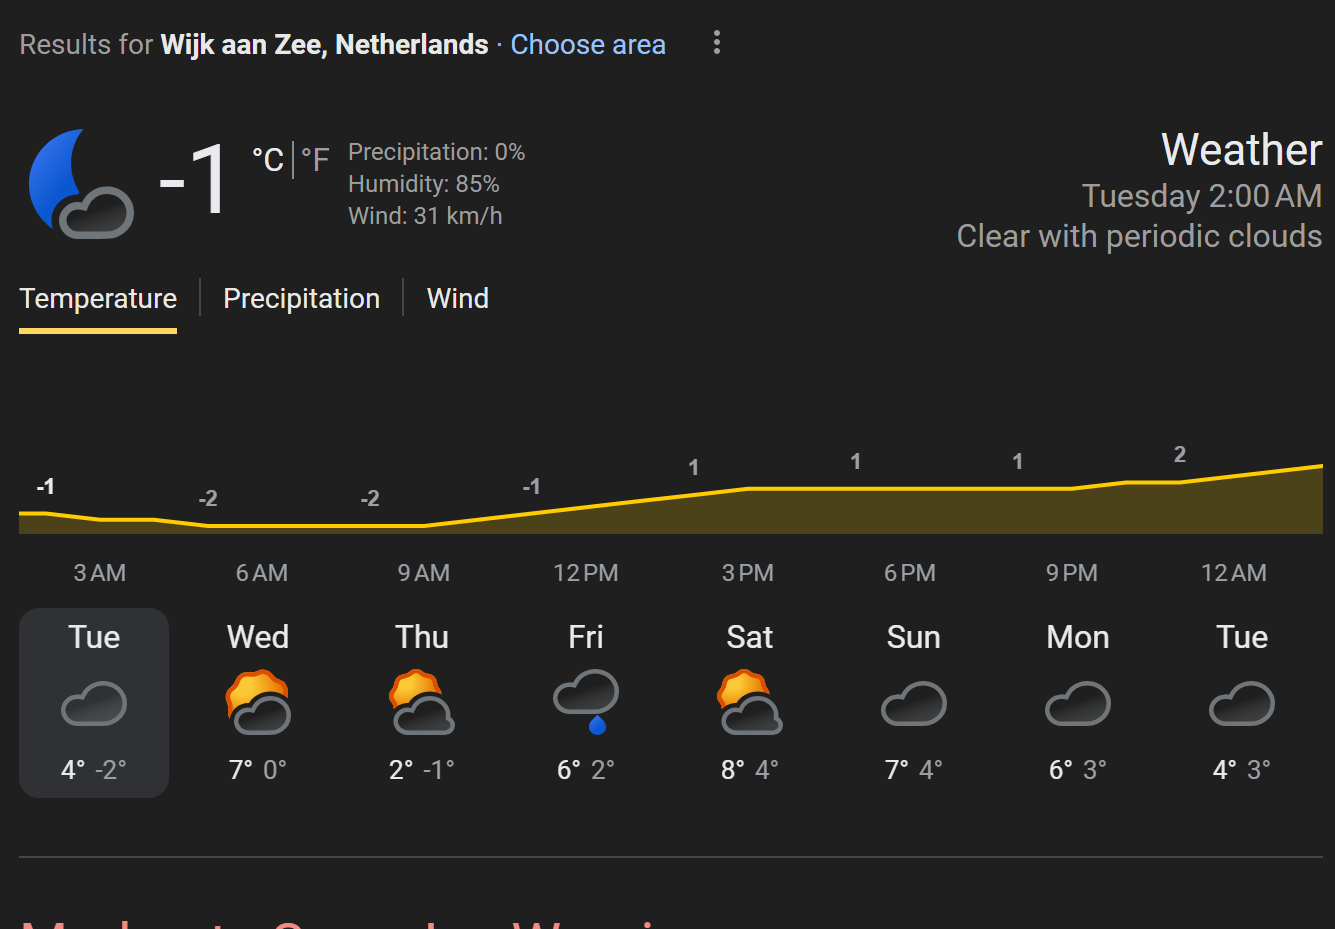Switch to the Wind tab
Viewport: 1335px width, 929px height.
[x=457, y=298]
